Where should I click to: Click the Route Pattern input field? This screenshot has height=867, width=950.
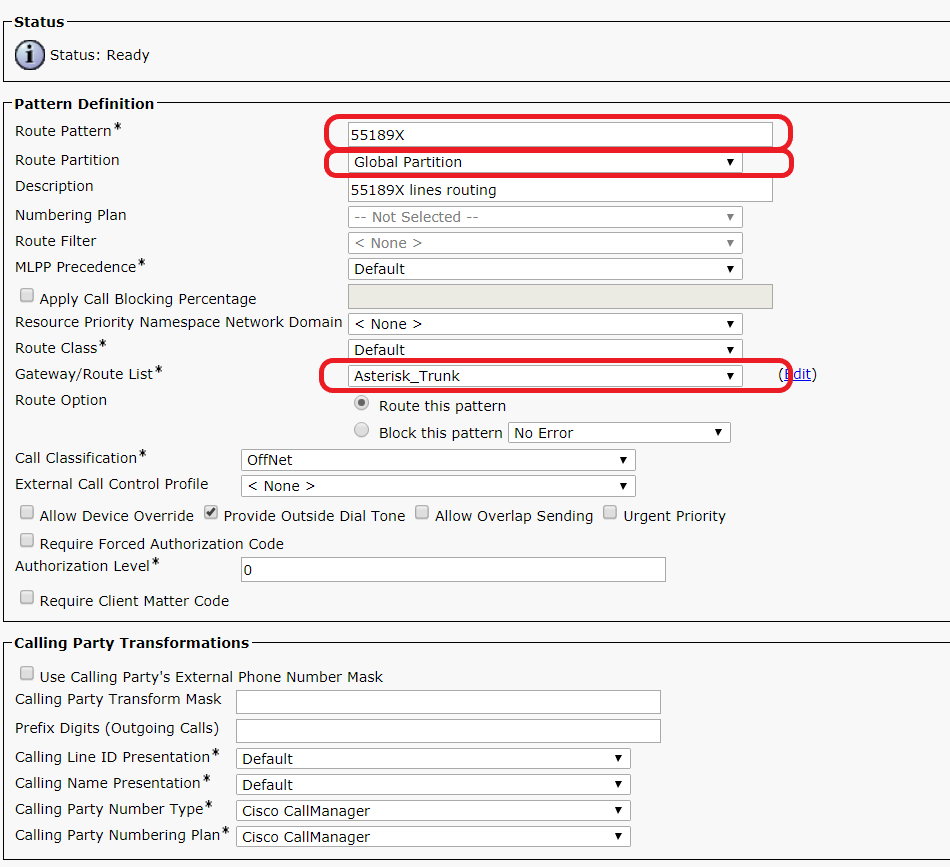(560, 135)
